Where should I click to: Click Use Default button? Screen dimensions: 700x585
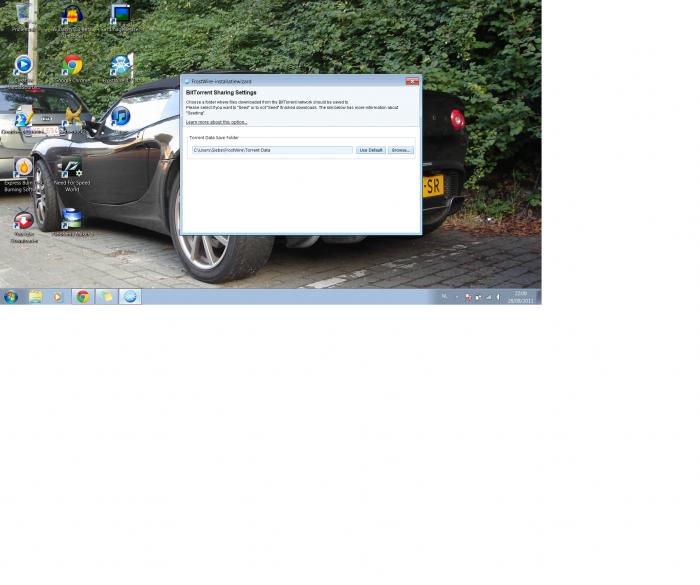371,150
